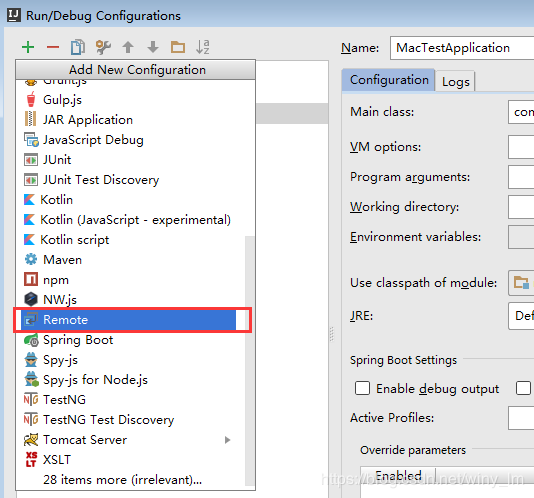Image resolution: width=534 pixels, height=498 pixels.
Task: Open the Use classpath of module dropdown
Action: point(521,283)
